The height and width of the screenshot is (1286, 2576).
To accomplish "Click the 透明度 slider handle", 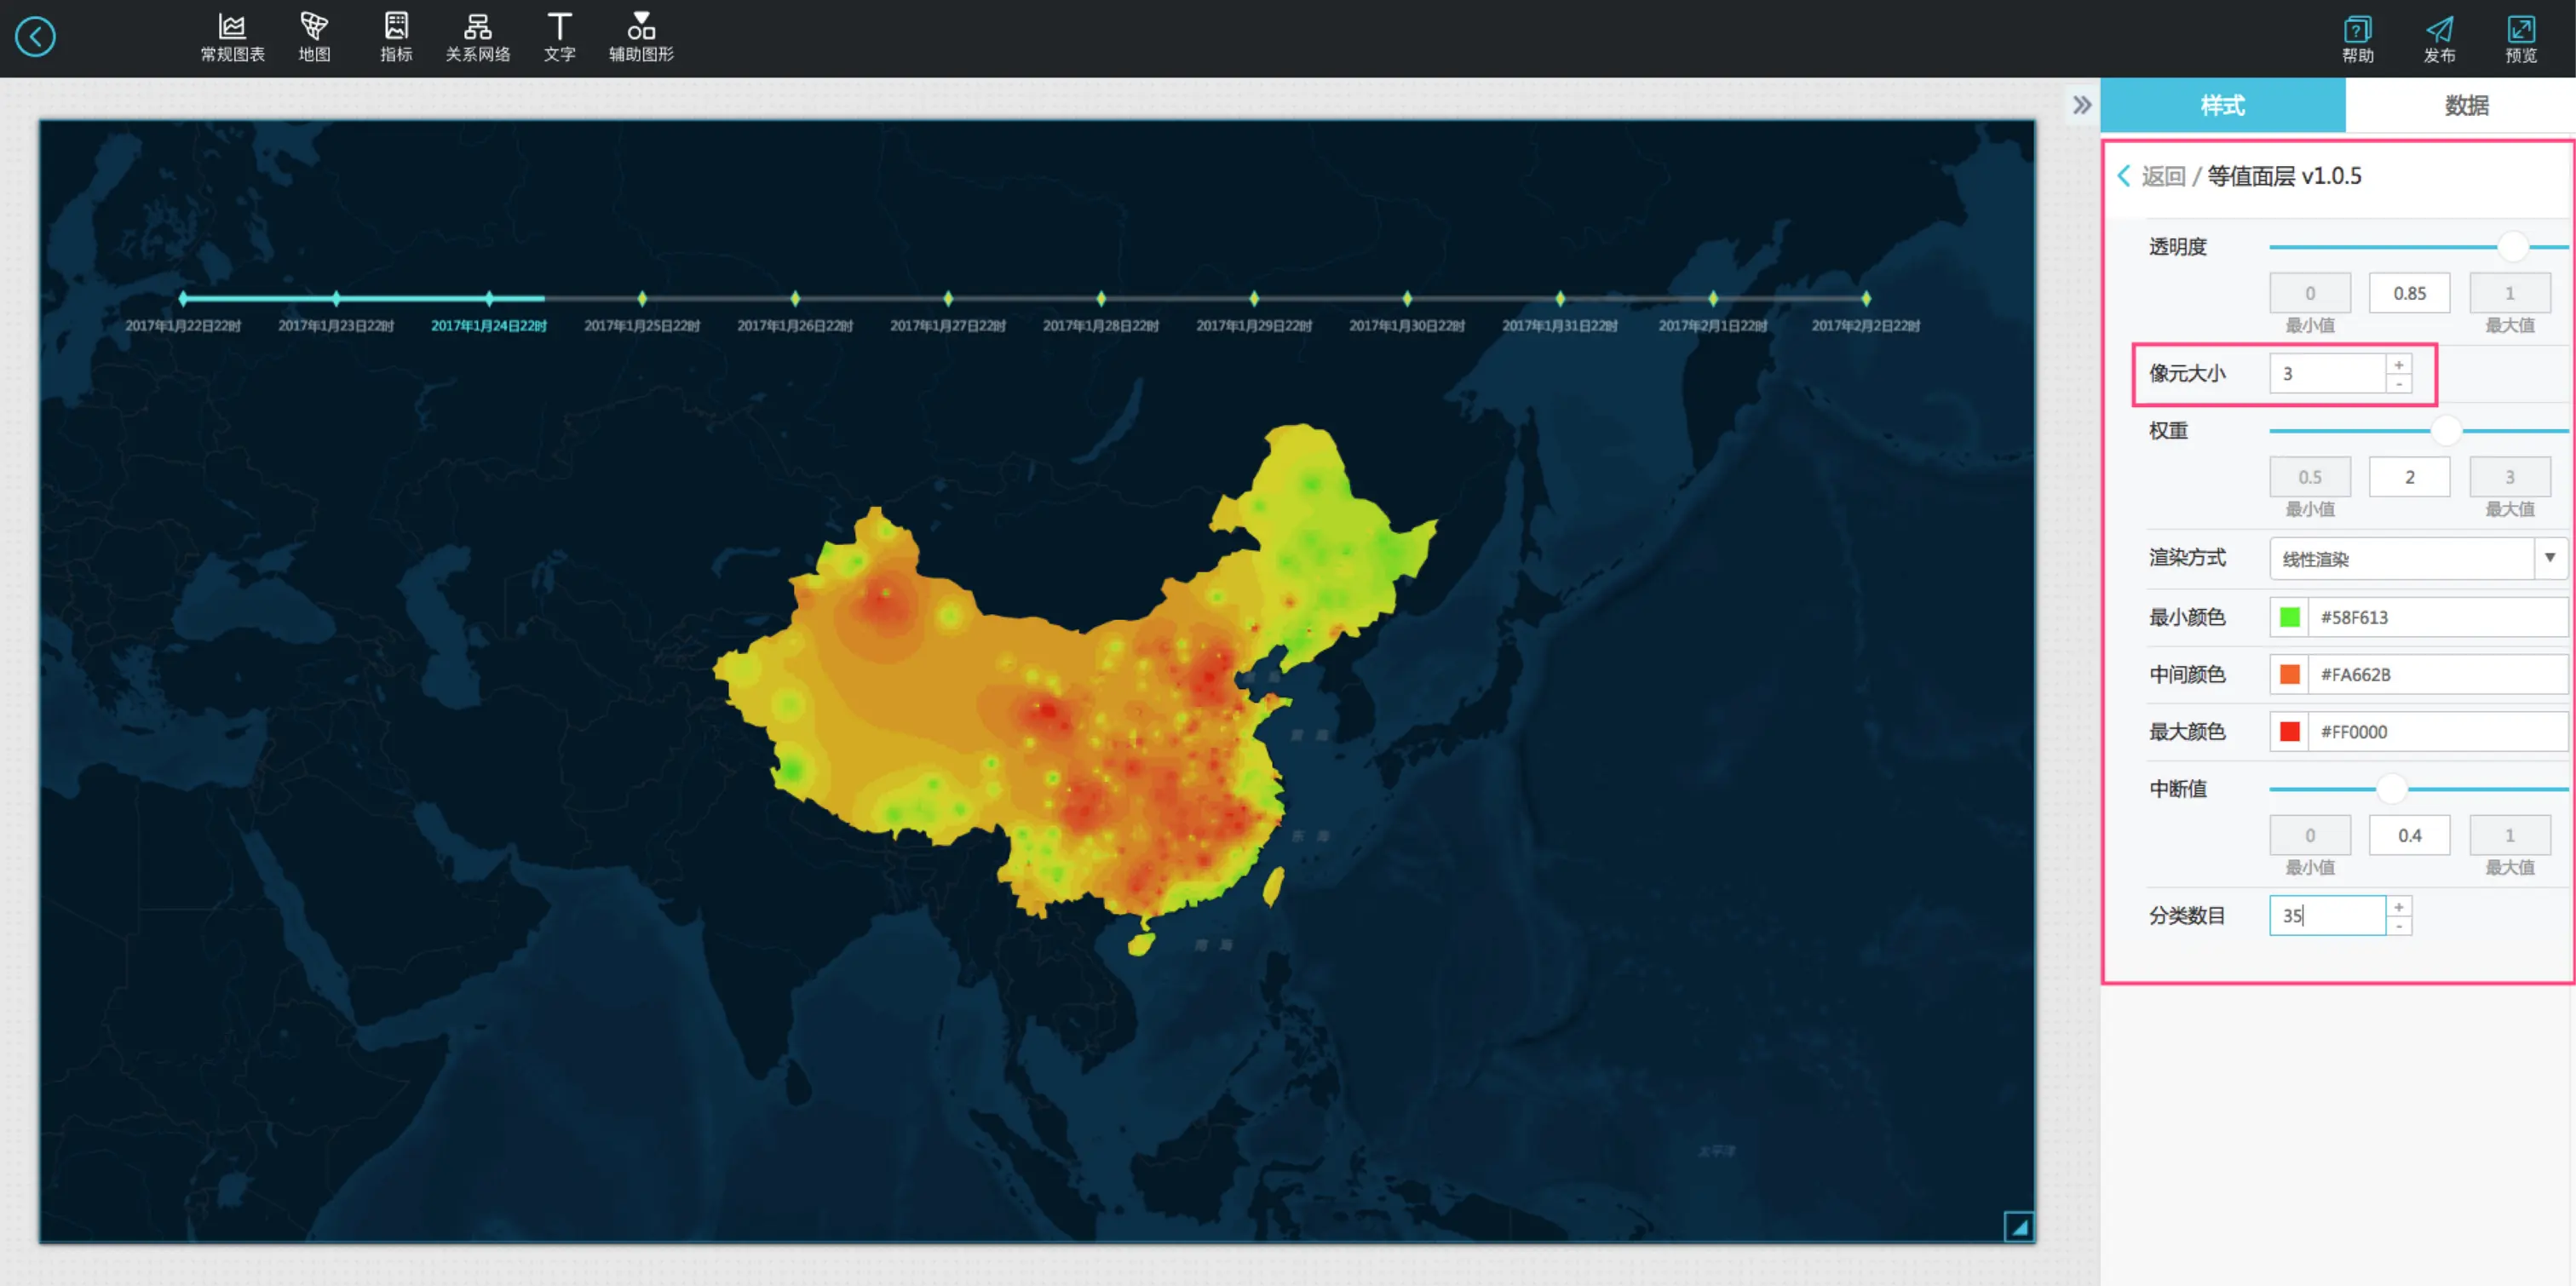I will (x=2512, y=246).
